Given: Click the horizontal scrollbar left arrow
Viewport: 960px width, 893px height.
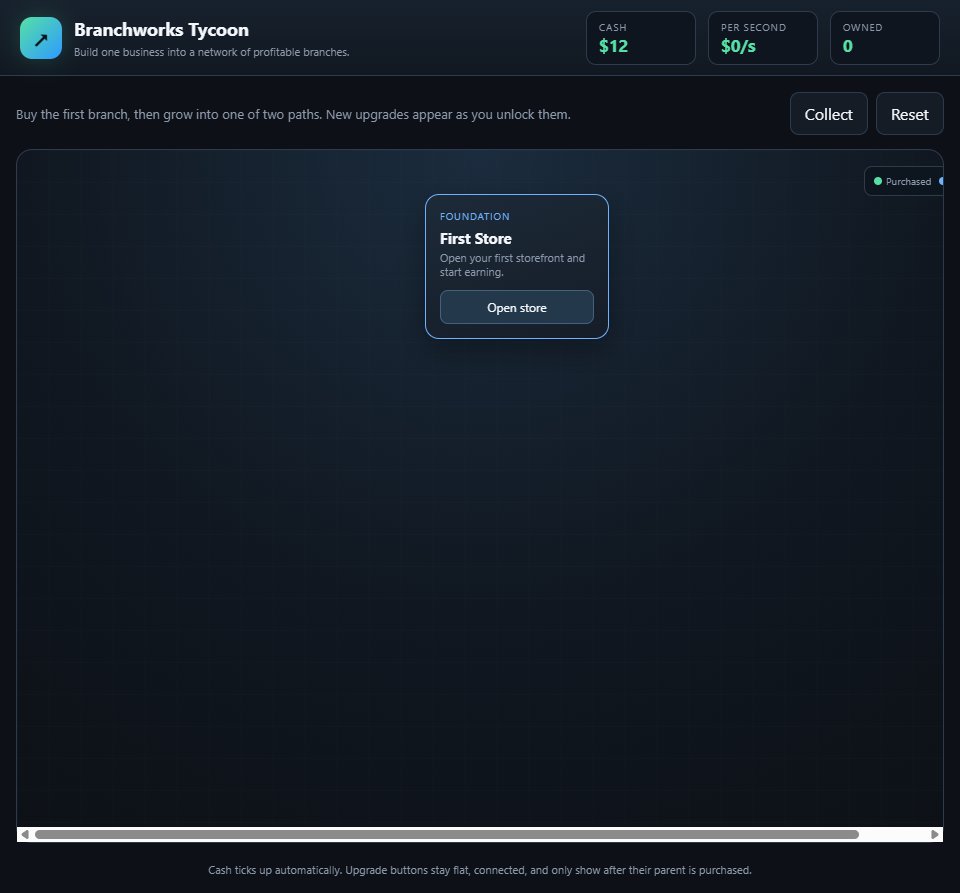Looking at the screenshot, I should tap(24, 834).
